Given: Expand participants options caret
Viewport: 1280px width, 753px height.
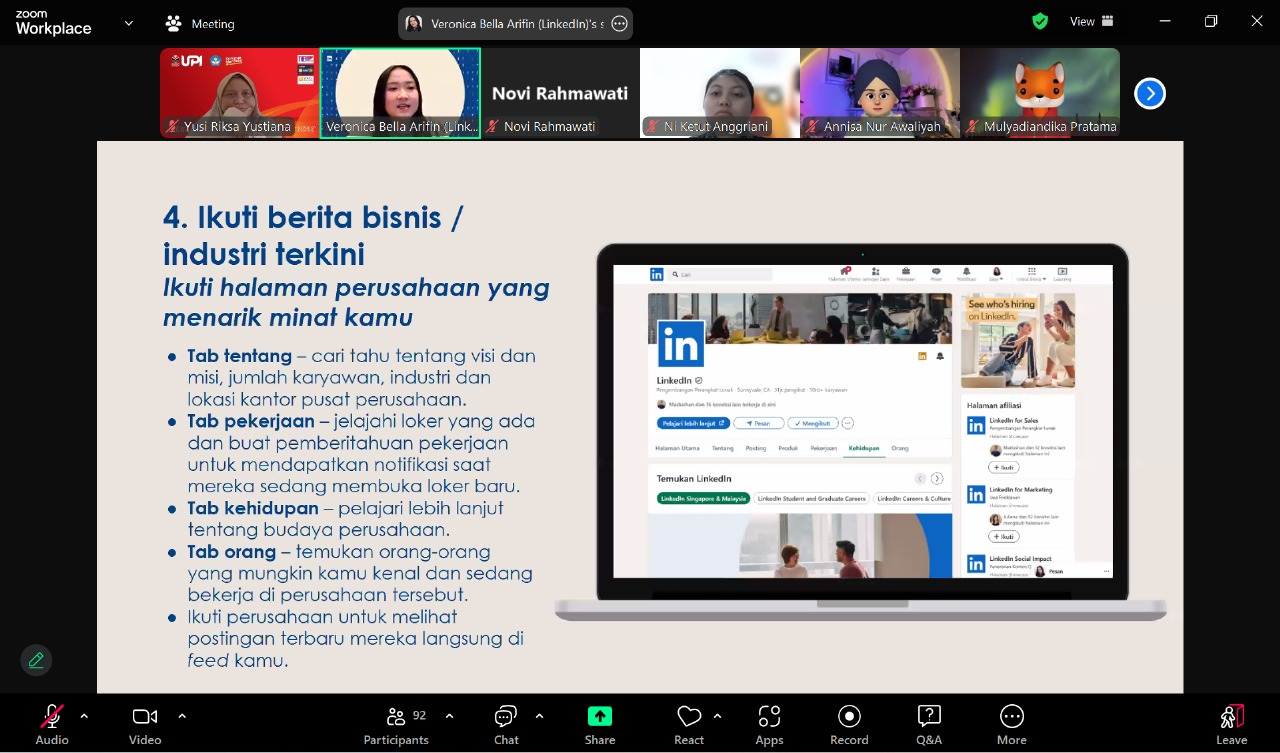Looking at the screenshot, I should click(x=449, y=716).
